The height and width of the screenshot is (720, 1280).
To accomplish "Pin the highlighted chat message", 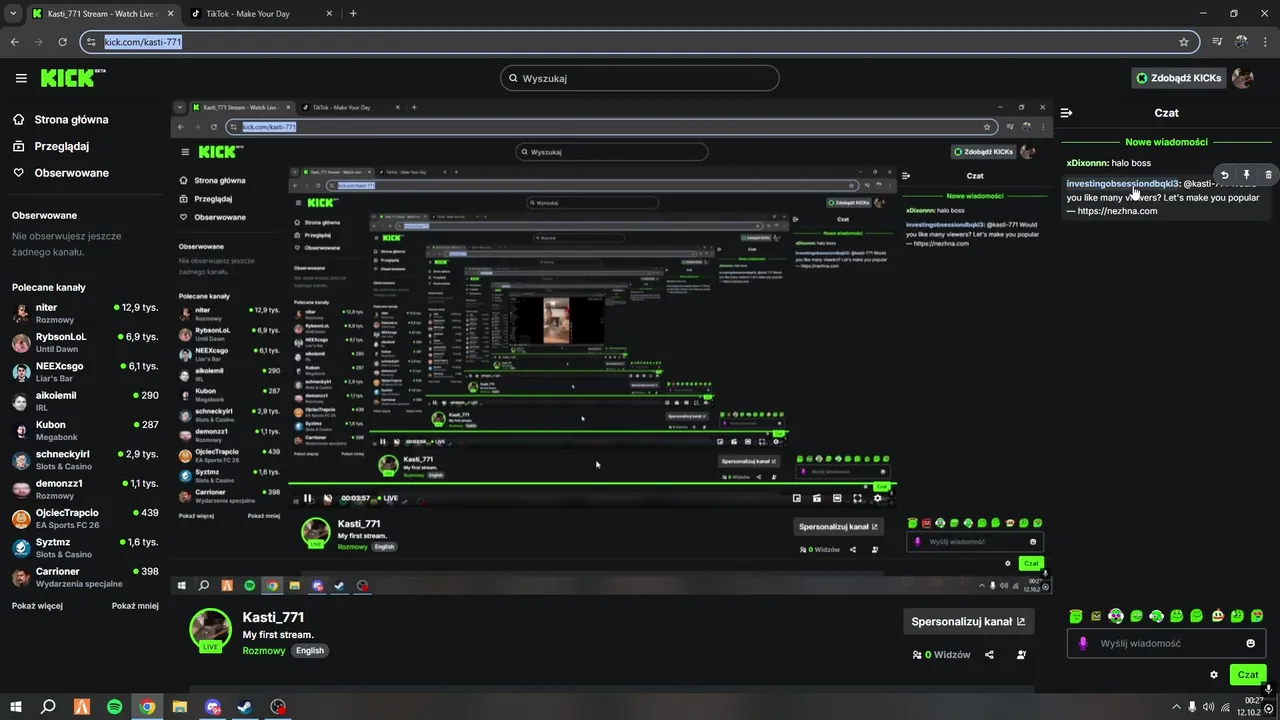I will coord(1247,175).
